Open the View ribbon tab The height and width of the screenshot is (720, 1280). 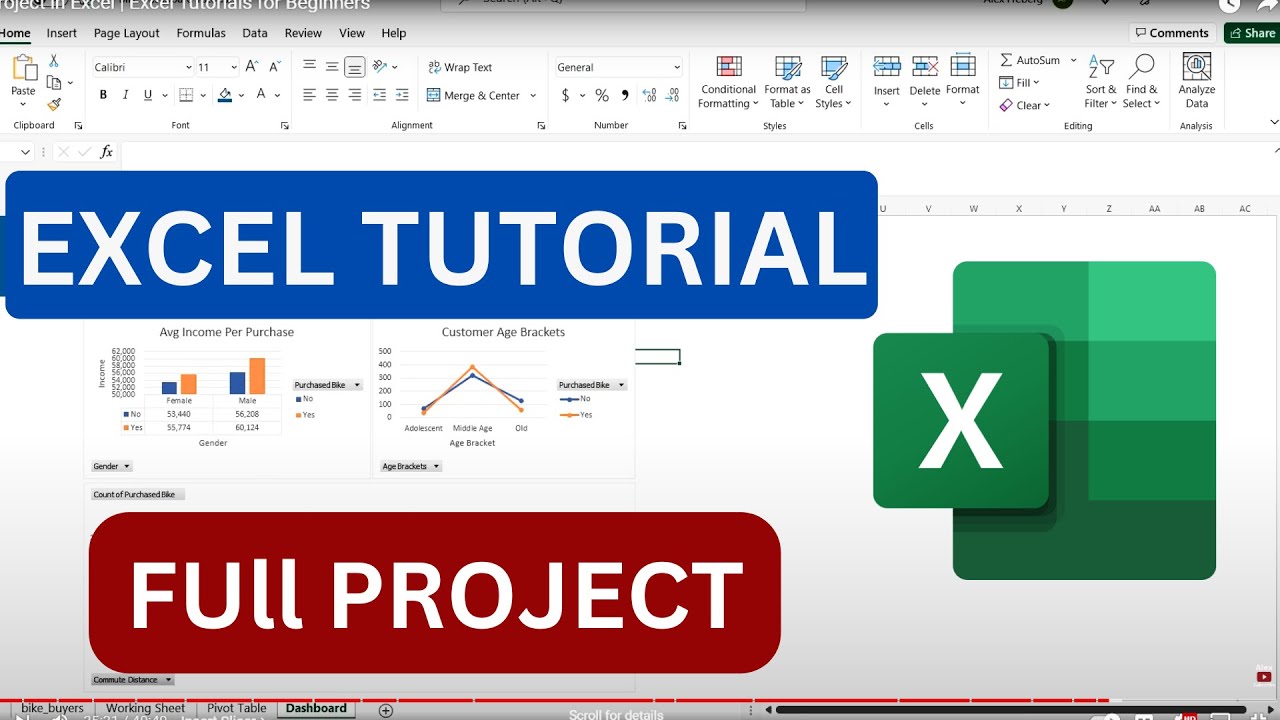[352, 33]
